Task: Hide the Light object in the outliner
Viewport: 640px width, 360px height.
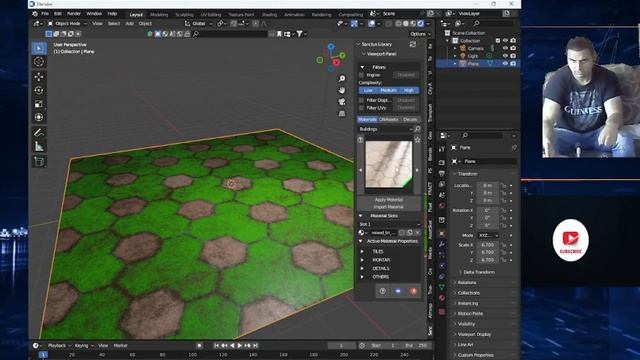Action: pos(505,56)
